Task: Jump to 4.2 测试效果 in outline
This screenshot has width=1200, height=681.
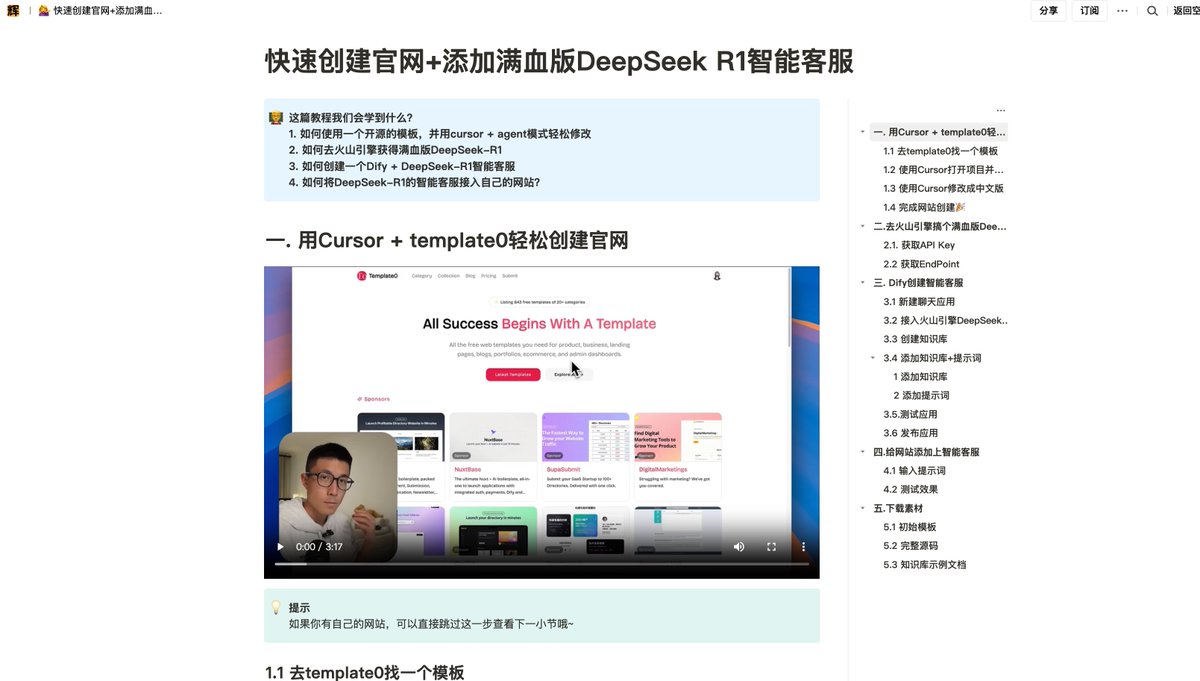Action: coord(910,489)
